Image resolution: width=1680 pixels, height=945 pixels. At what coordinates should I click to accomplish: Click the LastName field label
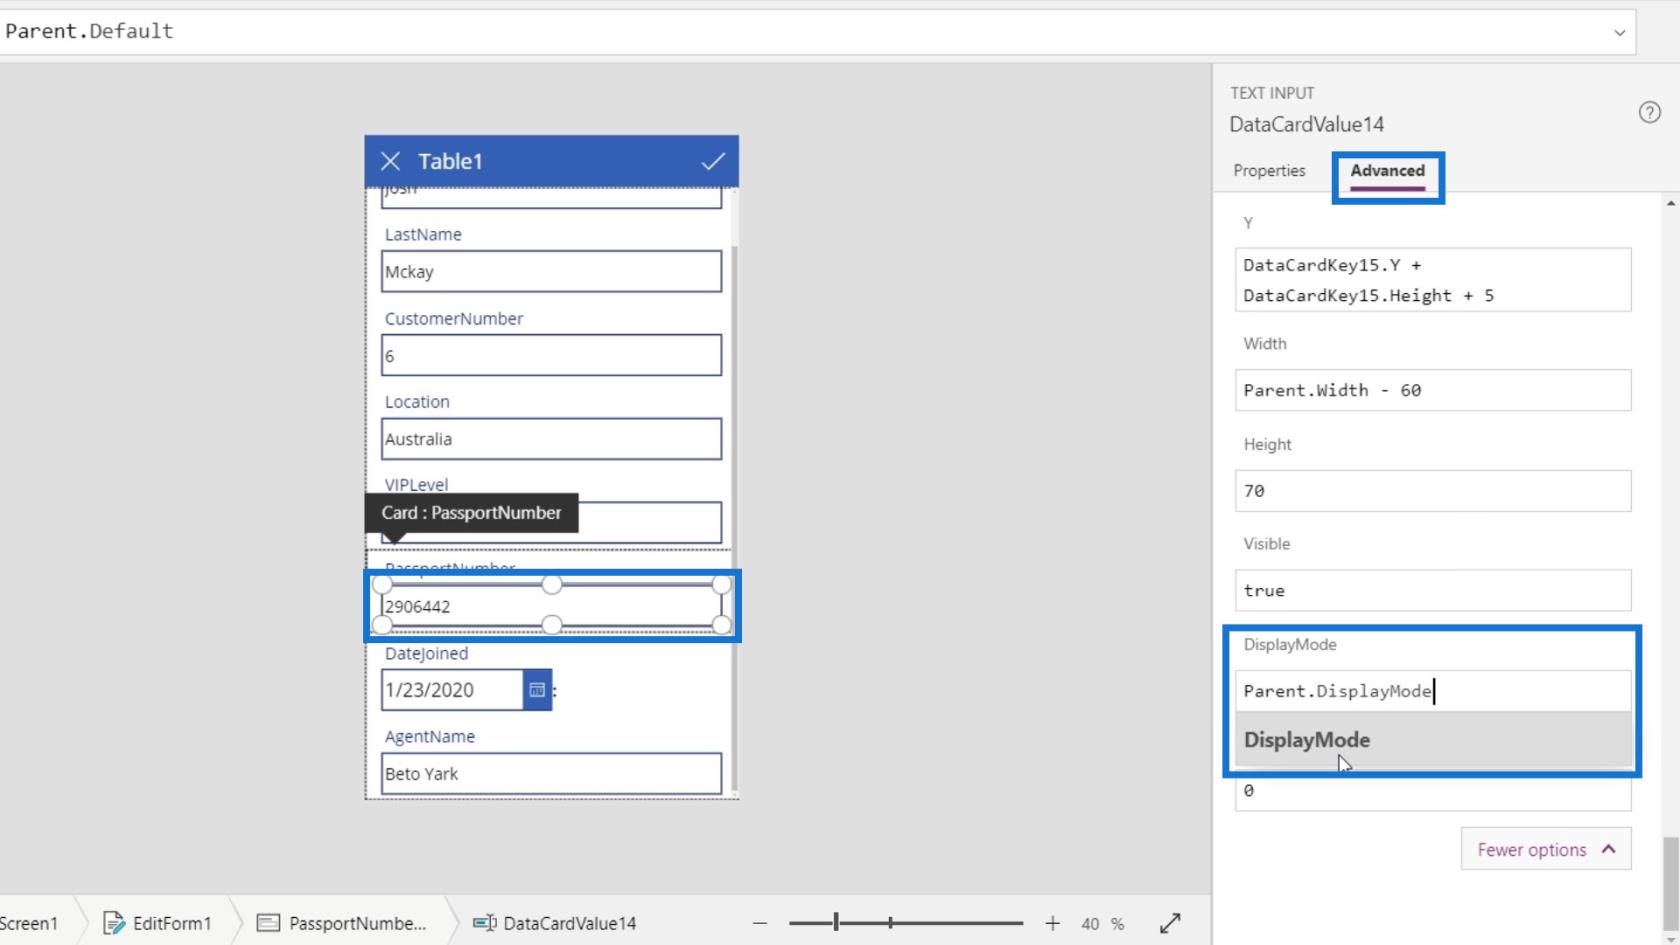tap(423, 234)
